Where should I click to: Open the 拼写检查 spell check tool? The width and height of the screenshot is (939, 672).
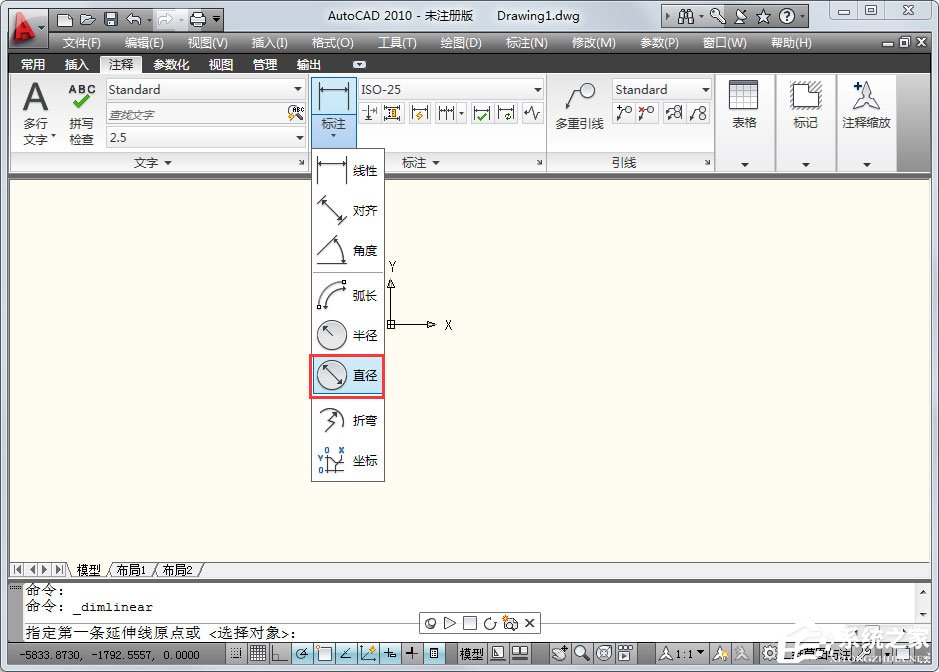82,114
